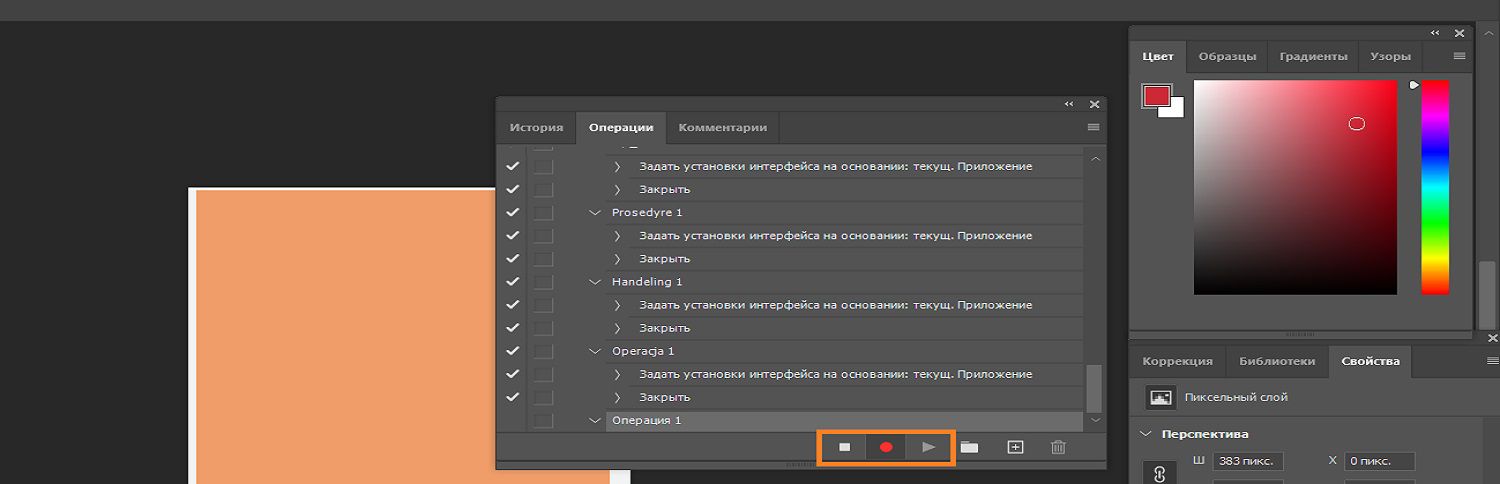Image resolution: width=1500 pixels, height=484 pixels.
Task: Toggle the dialog box for the Prosedyre 1 action
Action: [x=543, y=212]
